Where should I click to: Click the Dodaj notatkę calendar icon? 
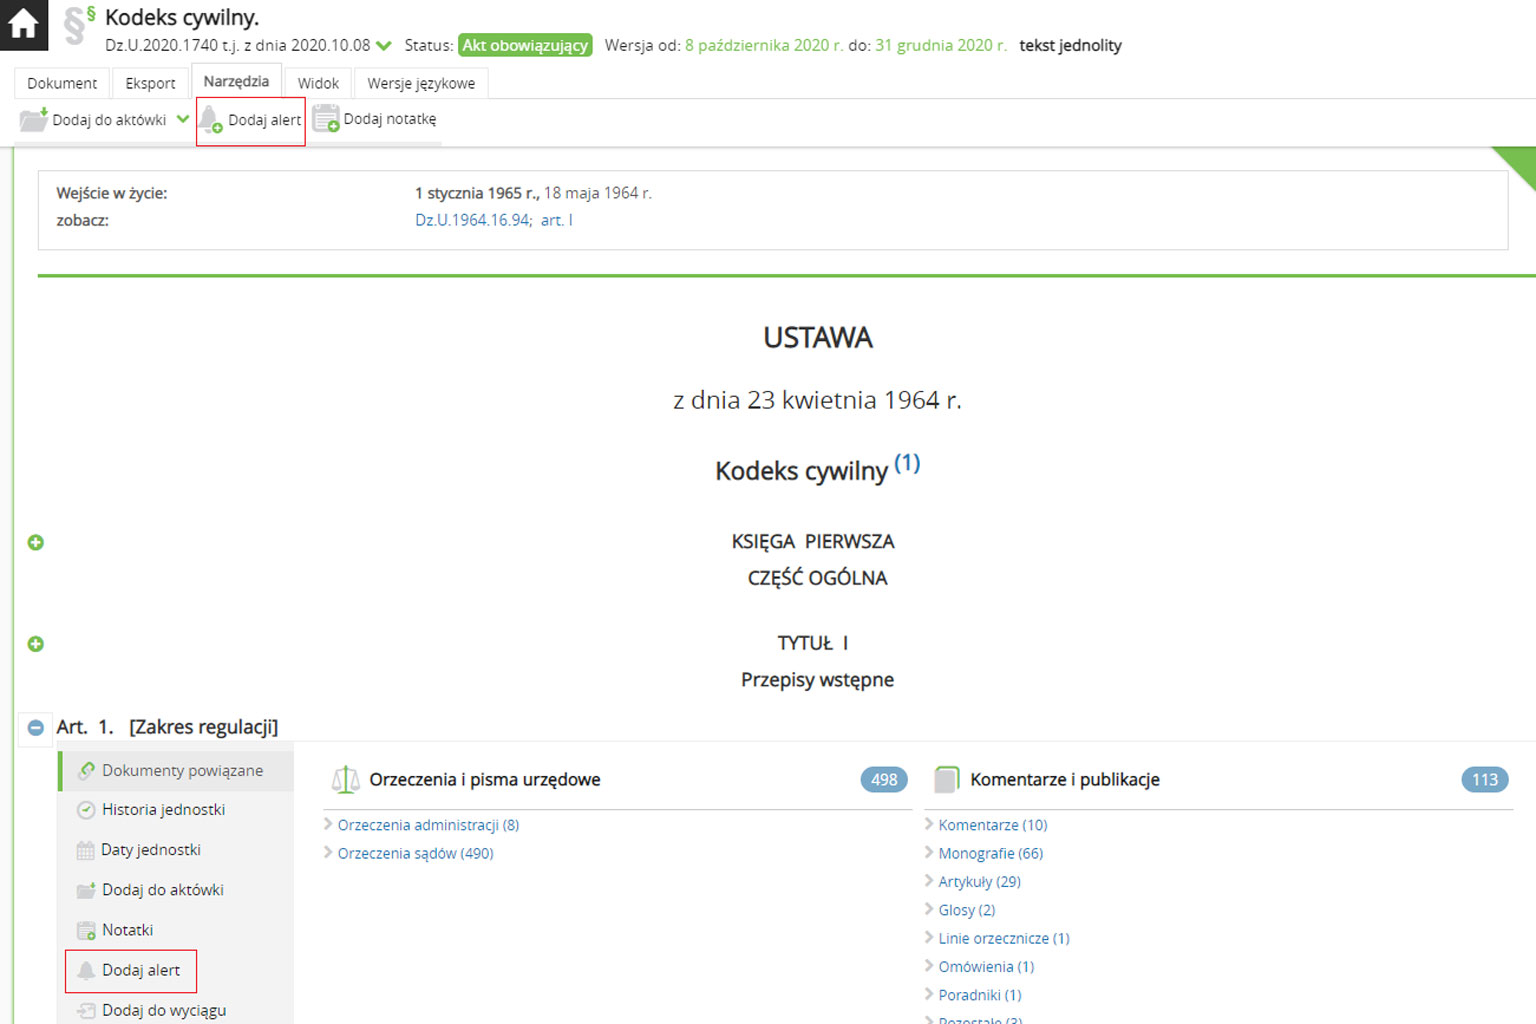(326, 119)
